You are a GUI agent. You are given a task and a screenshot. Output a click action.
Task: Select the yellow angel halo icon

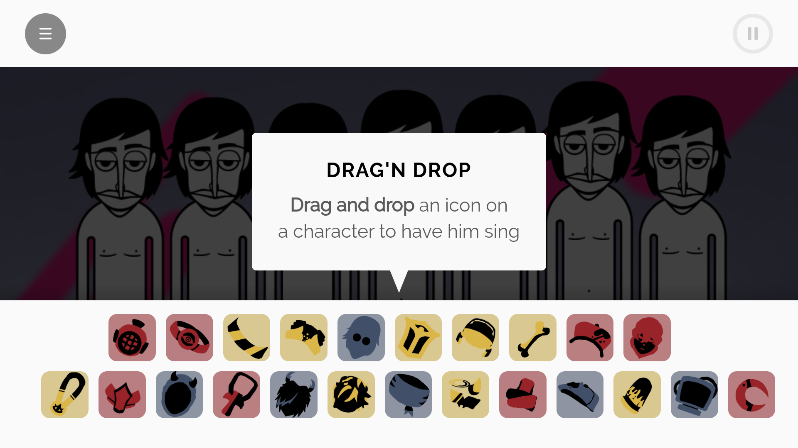coord(465,395)
